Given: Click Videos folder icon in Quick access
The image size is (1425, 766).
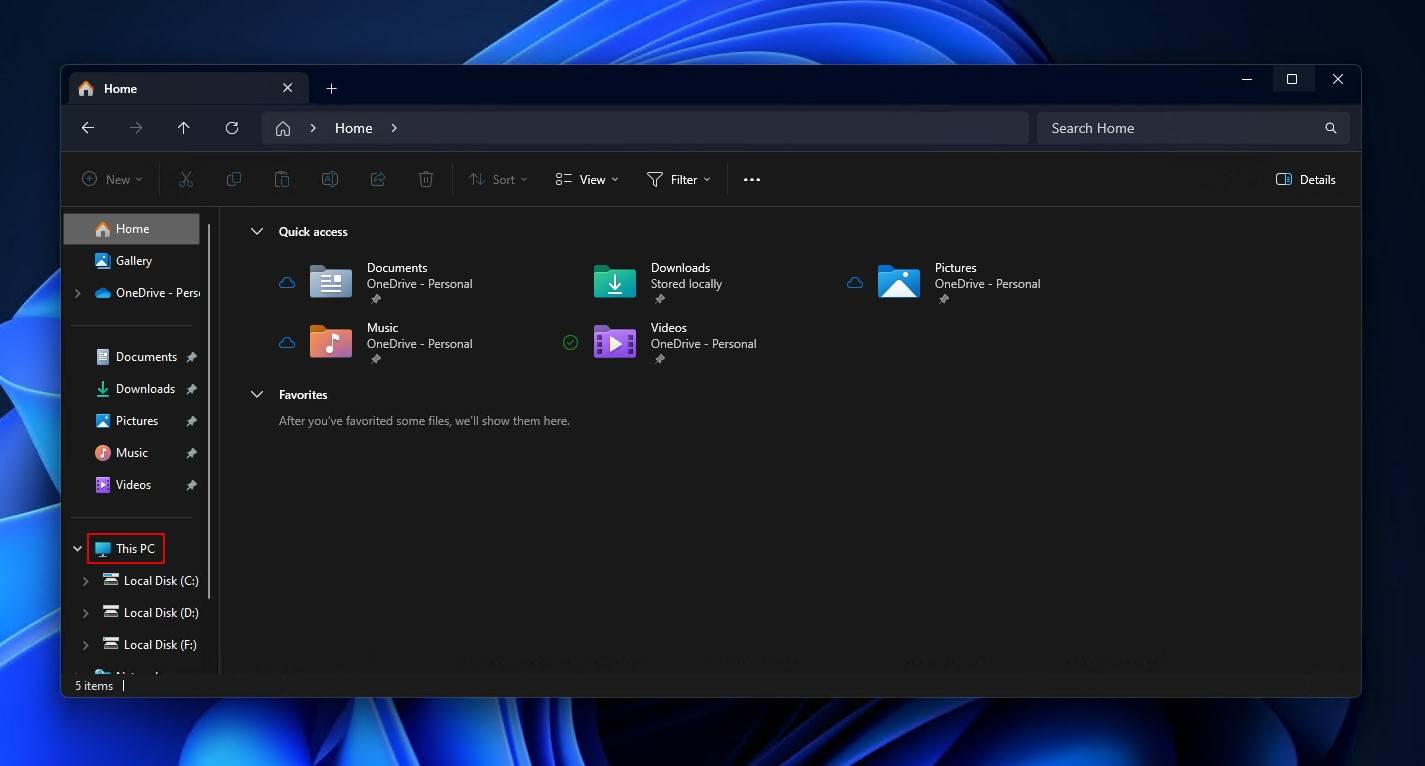Looking at the screenshot, I should click(615, 342).
